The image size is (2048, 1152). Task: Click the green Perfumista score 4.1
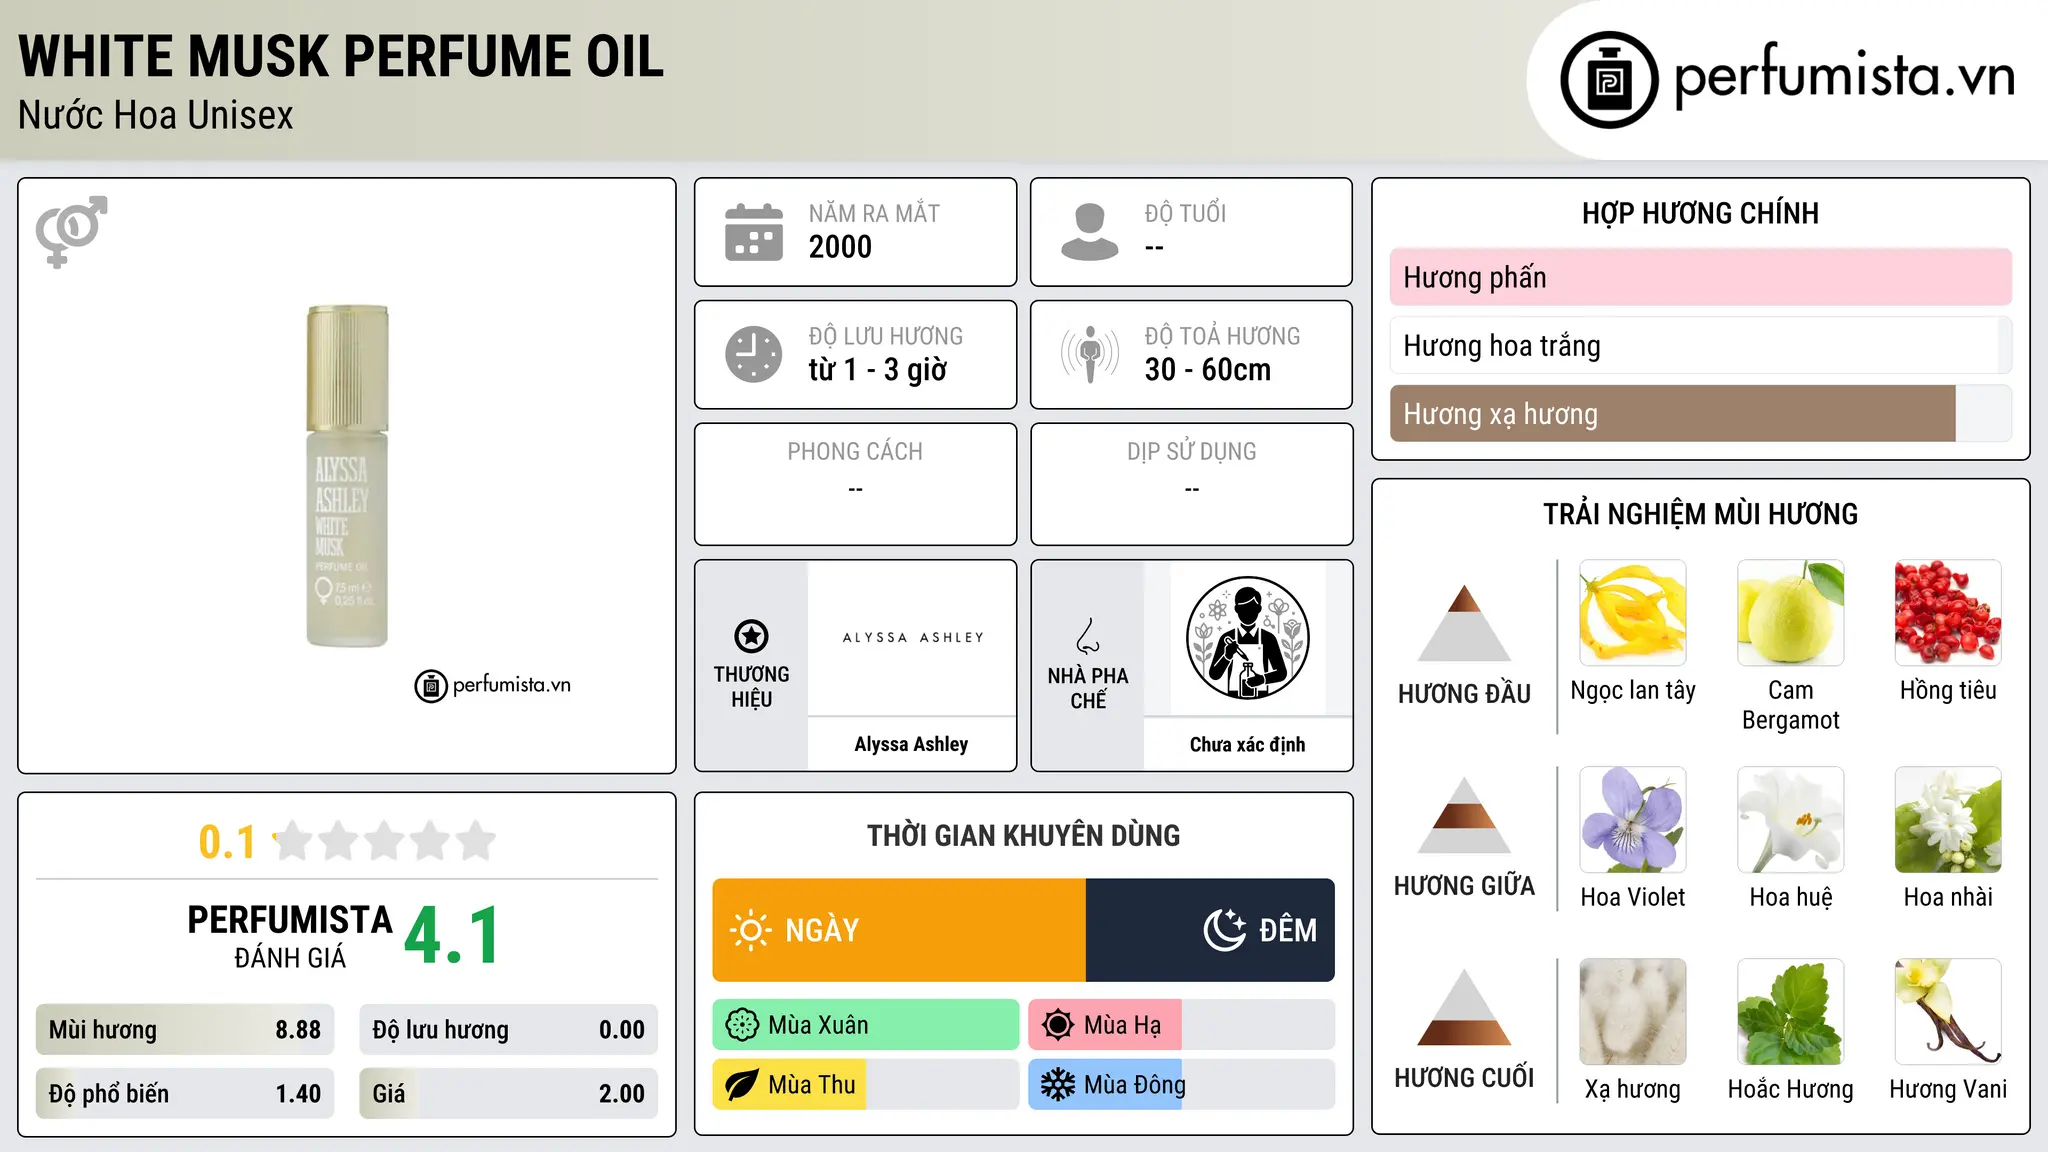tap(452, 936)
